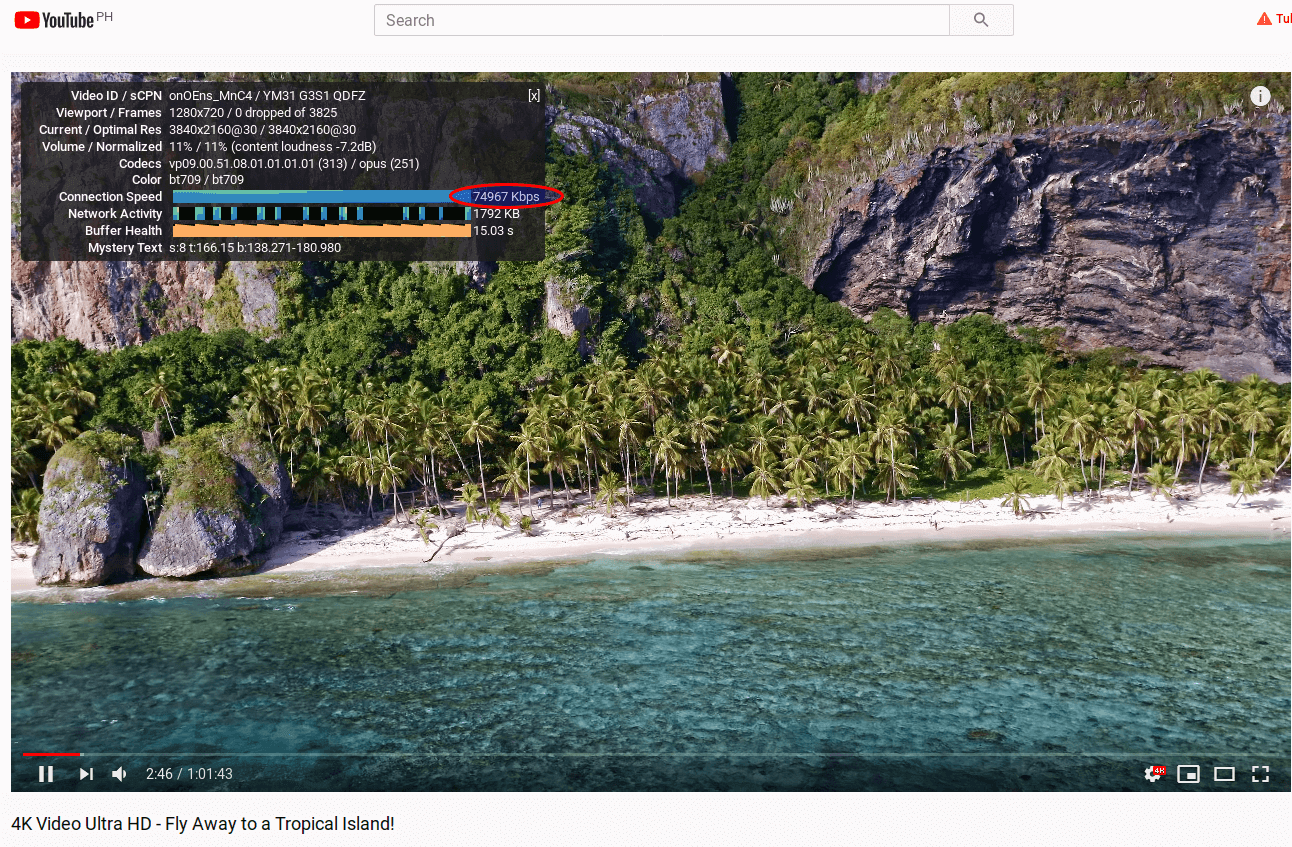Click the 2:46 / 1:01:43 time display
The image size is (1292, 847).
[189, 774]
